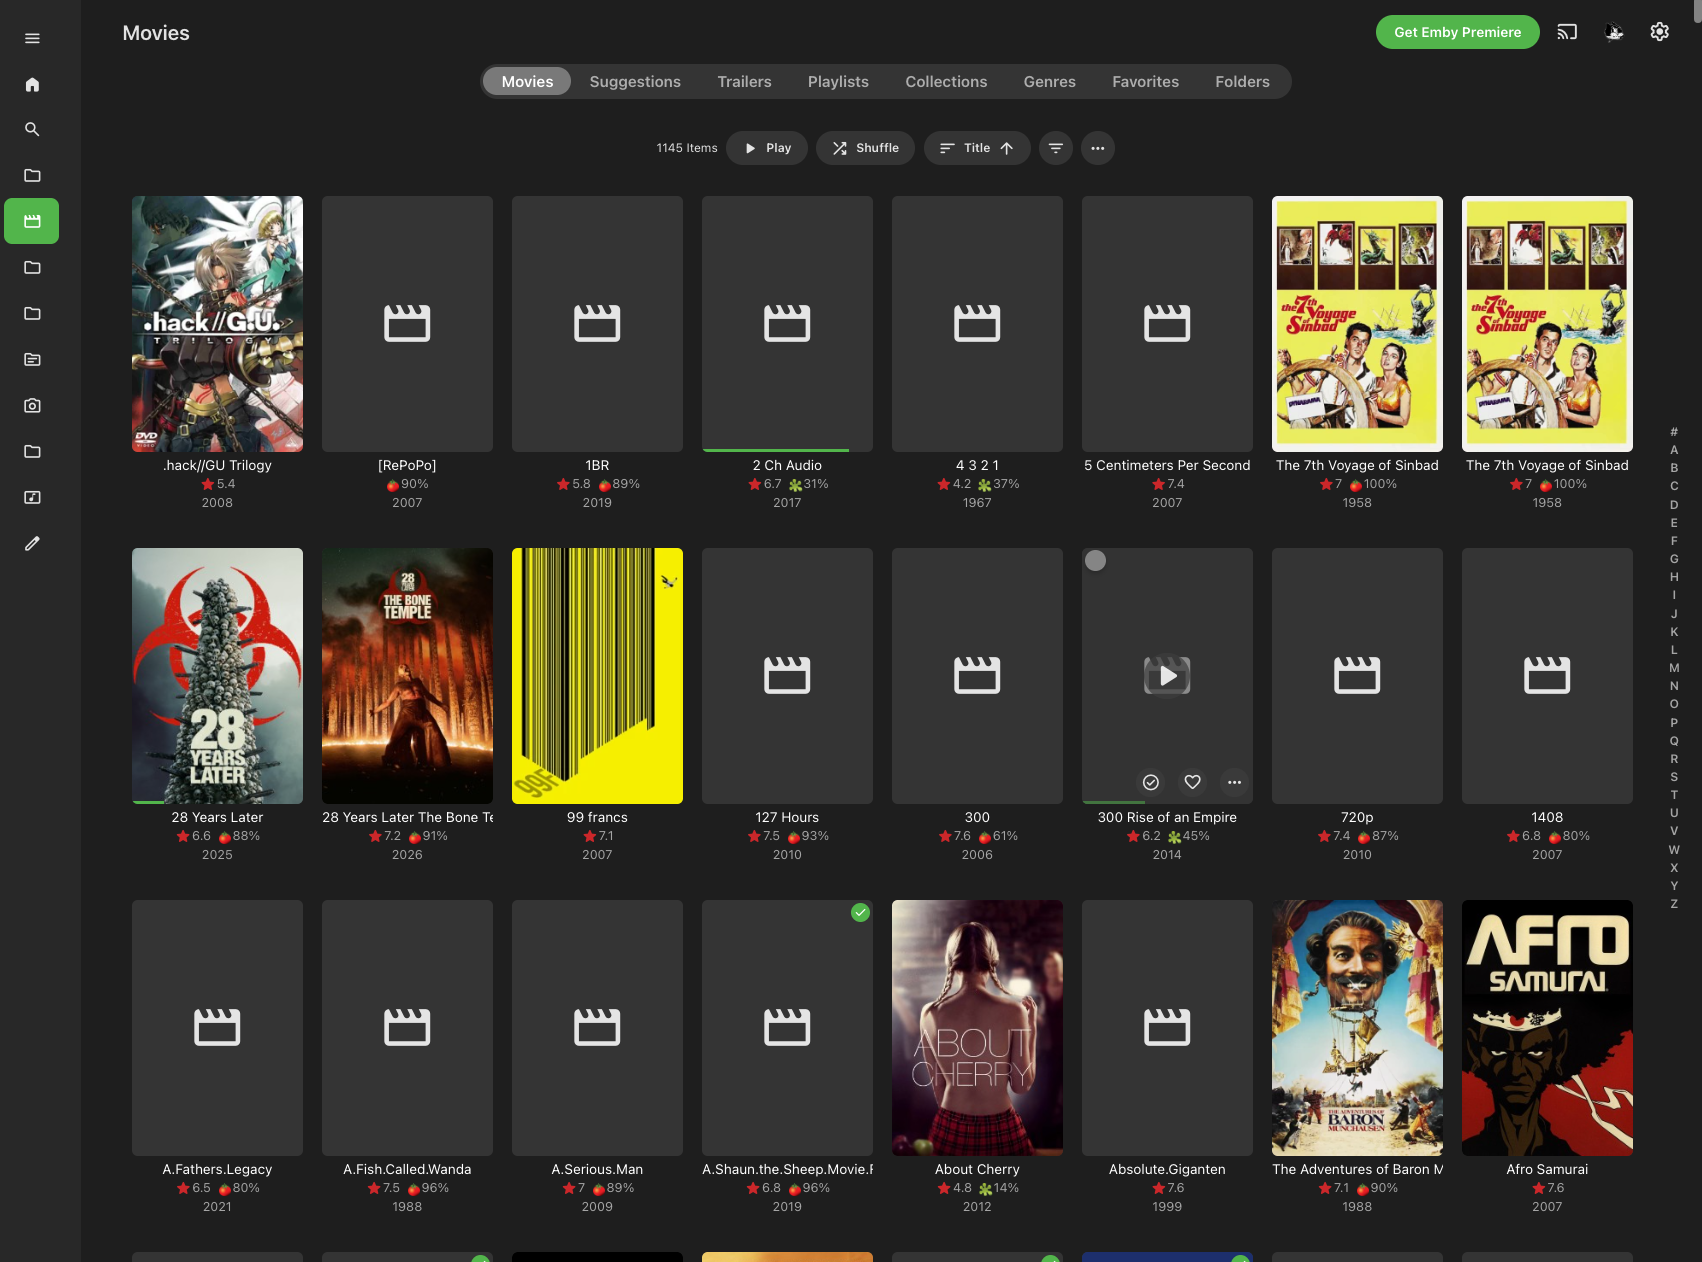Play 300 Rise of an Empire via overlay play icon
1702x1262 pixels.
click(x=1167, y=676)
